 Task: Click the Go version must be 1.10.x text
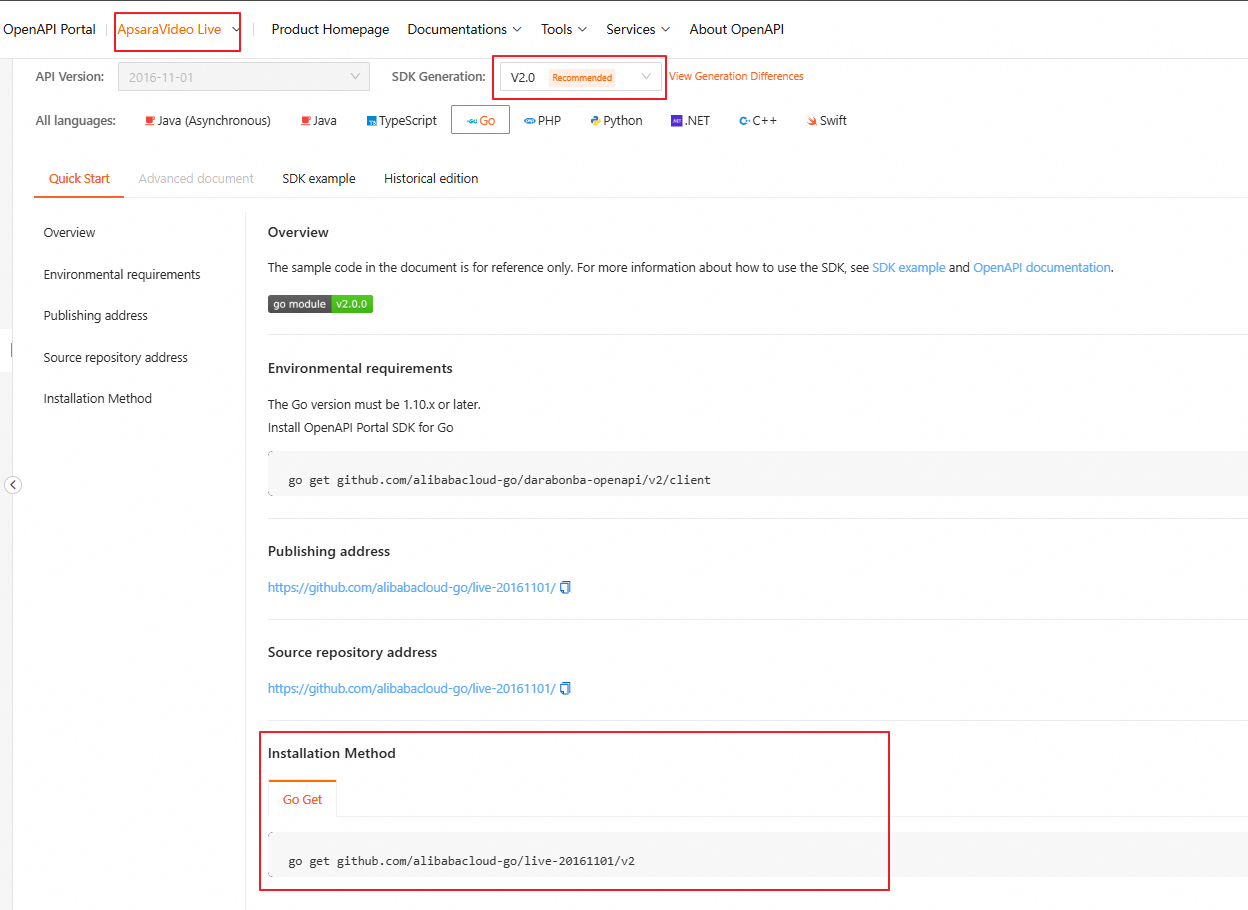[x=374, y=405]
